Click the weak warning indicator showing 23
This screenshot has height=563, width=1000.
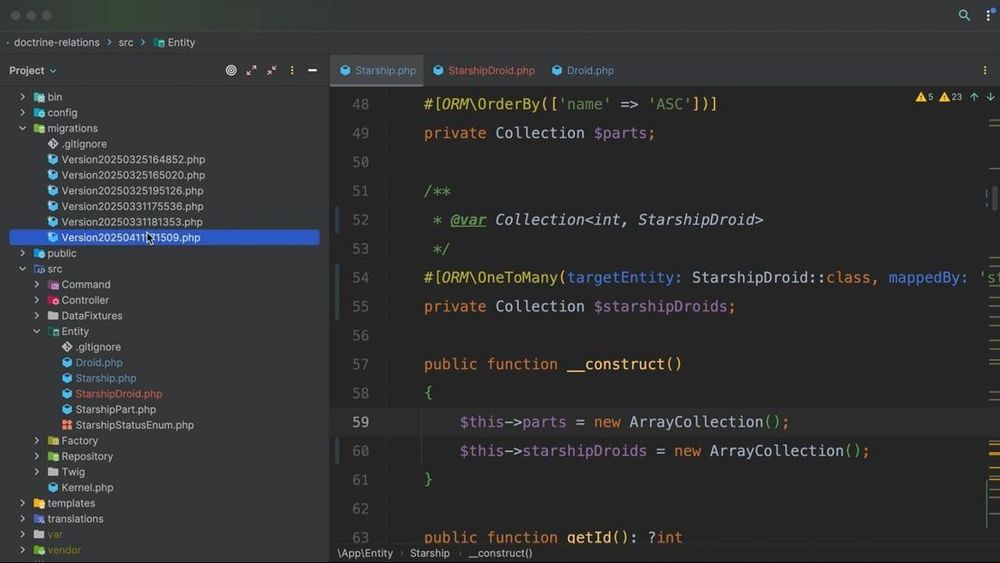950,97
